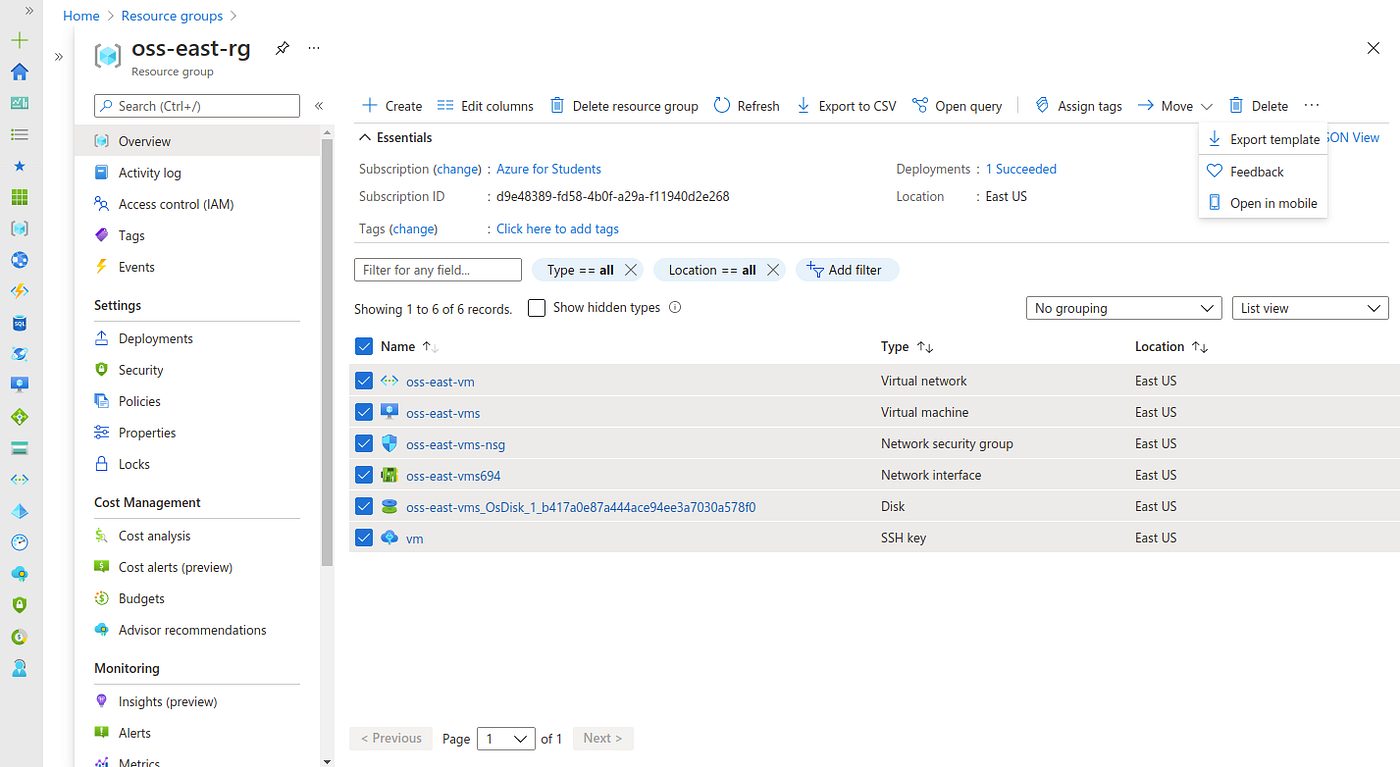Open the Azure for Students subscription link
1400x767 pixels.
(x=548, y=169)
